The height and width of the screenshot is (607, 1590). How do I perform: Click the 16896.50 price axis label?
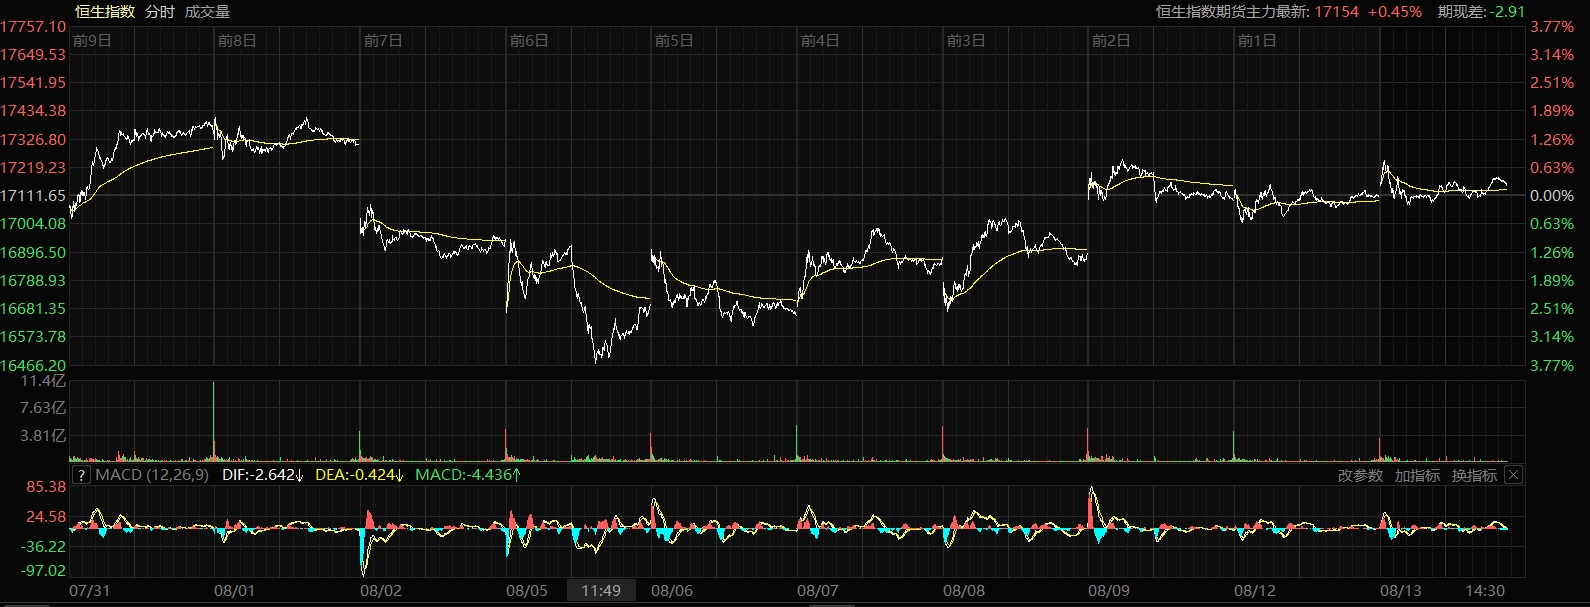(33, 253)
